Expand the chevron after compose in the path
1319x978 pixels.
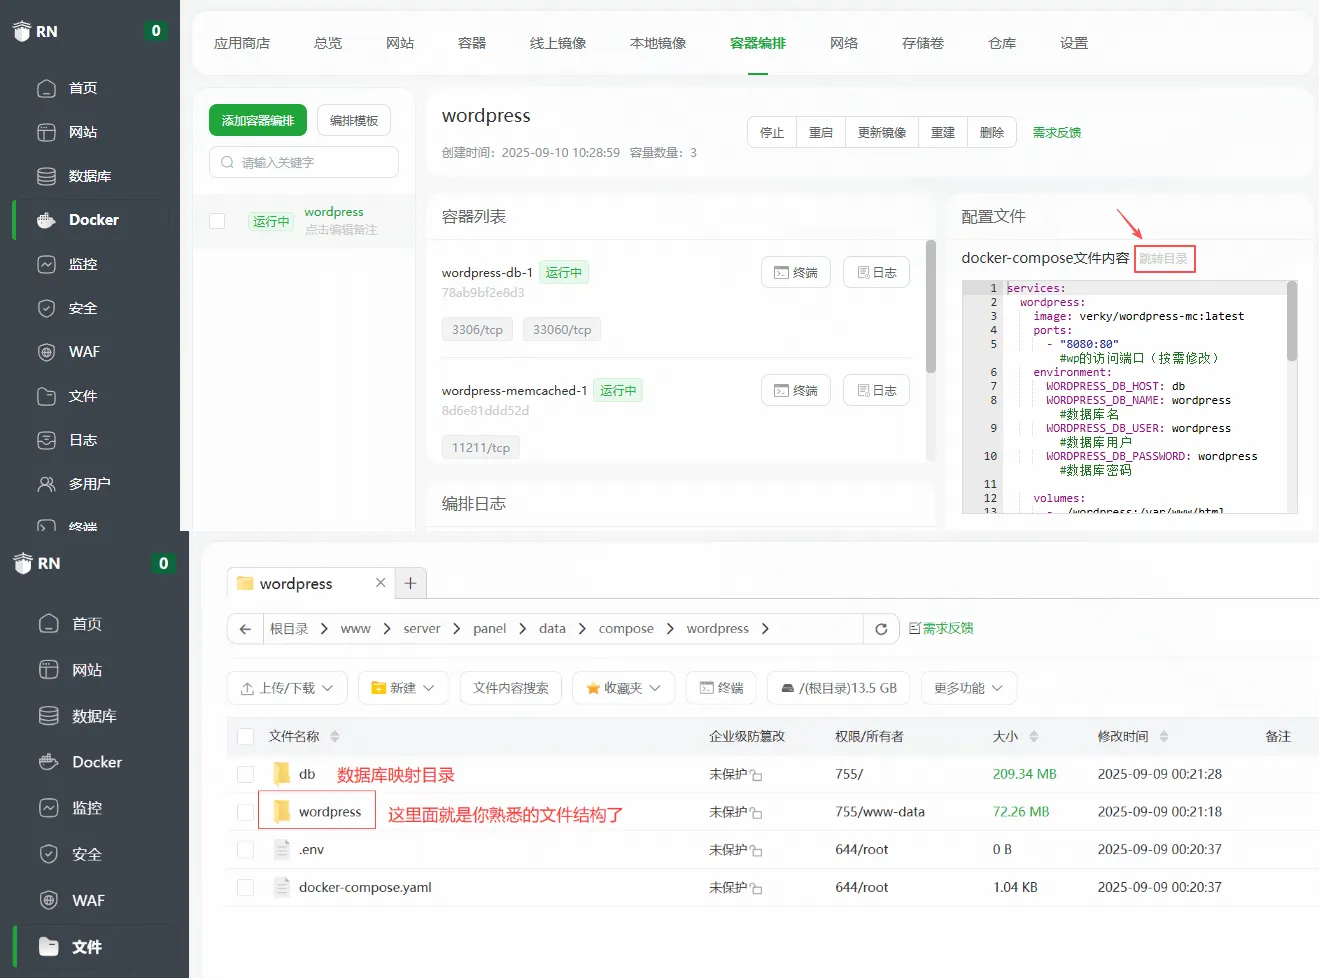pos(670,629)
